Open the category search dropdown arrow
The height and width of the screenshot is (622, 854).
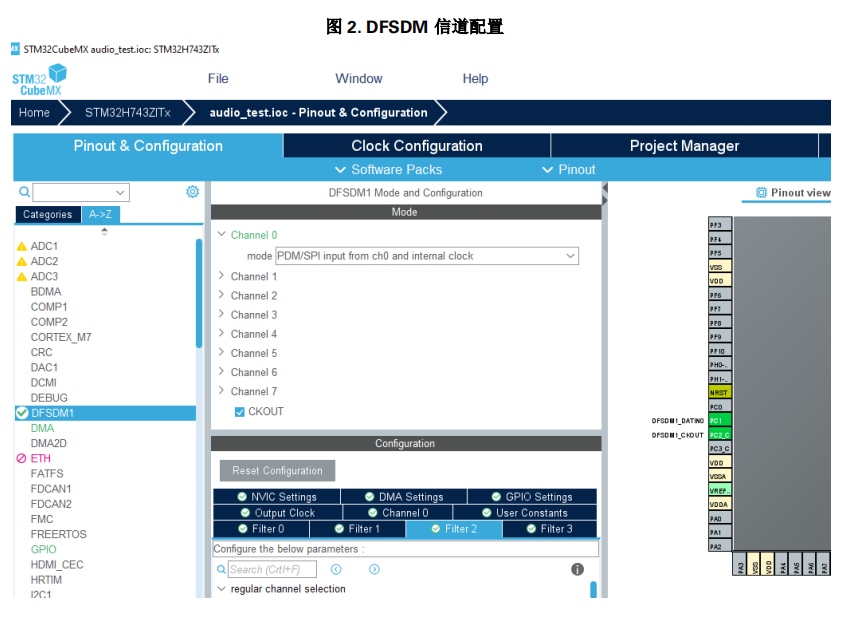click(120, 192)
